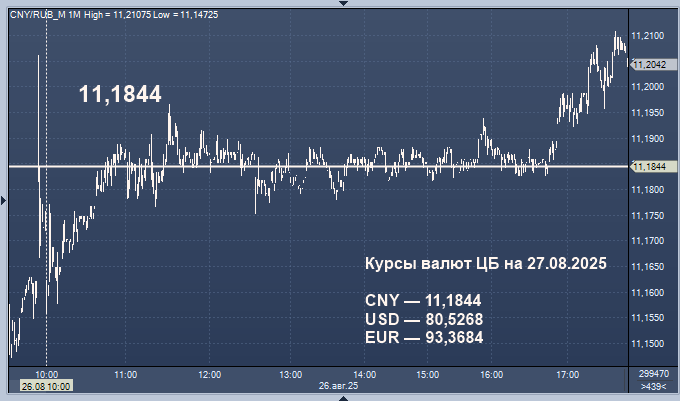Click the 11,2100 price axis label
680x401 pixels.
coord(649,36)
